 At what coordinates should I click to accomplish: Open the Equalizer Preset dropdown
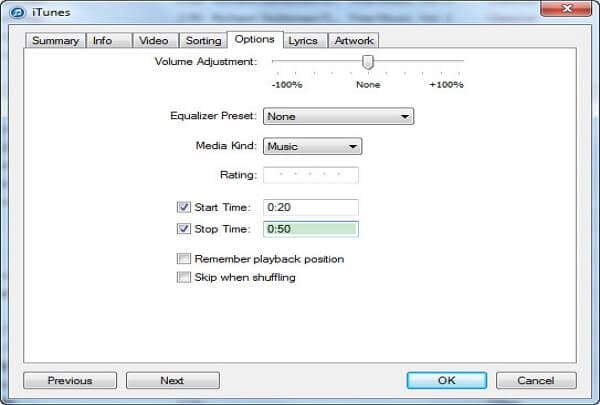[338, 116]
